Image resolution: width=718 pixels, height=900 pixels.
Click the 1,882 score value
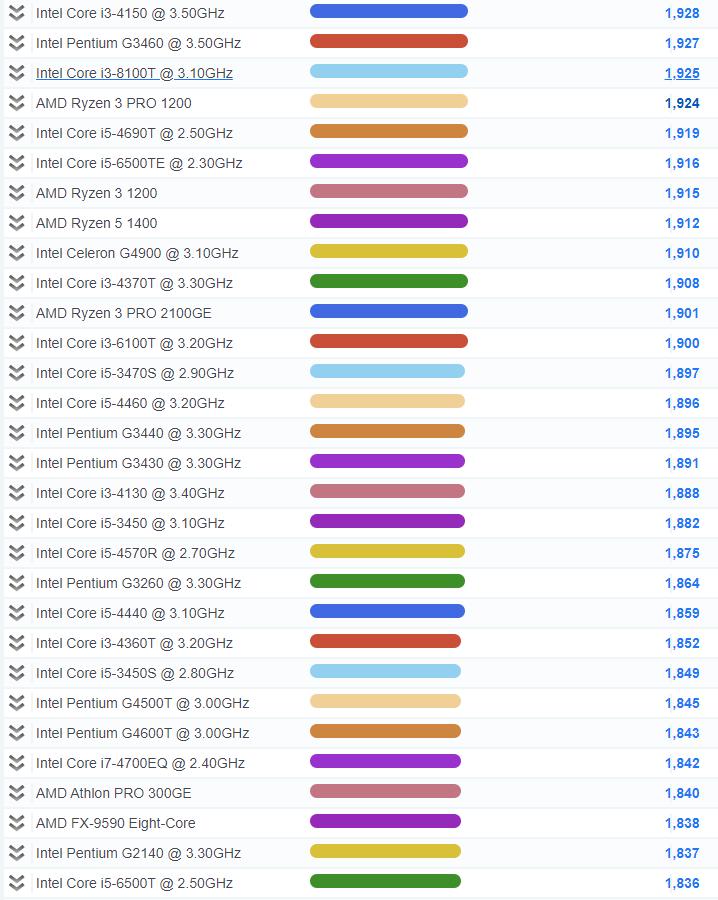coord(682,523)
